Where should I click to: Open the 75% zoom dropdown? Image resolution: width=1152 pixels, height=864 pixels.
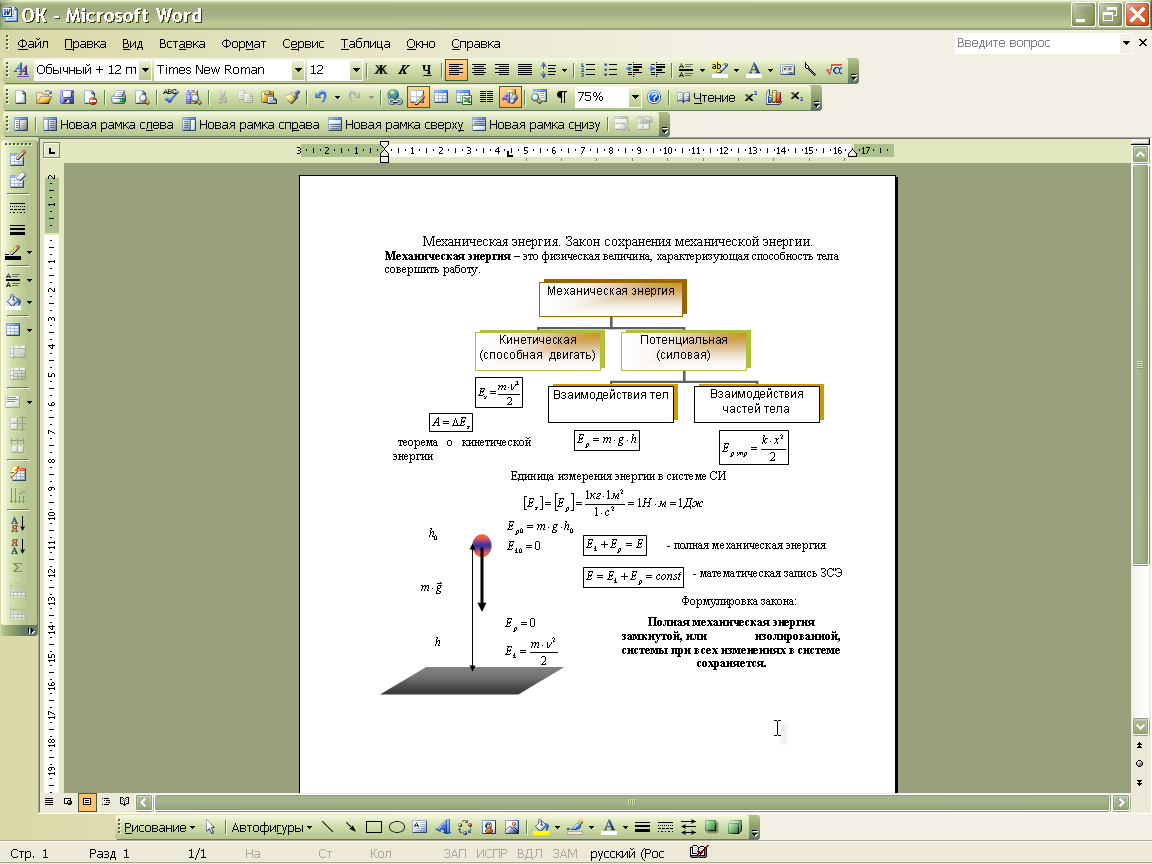click(634, 97)
